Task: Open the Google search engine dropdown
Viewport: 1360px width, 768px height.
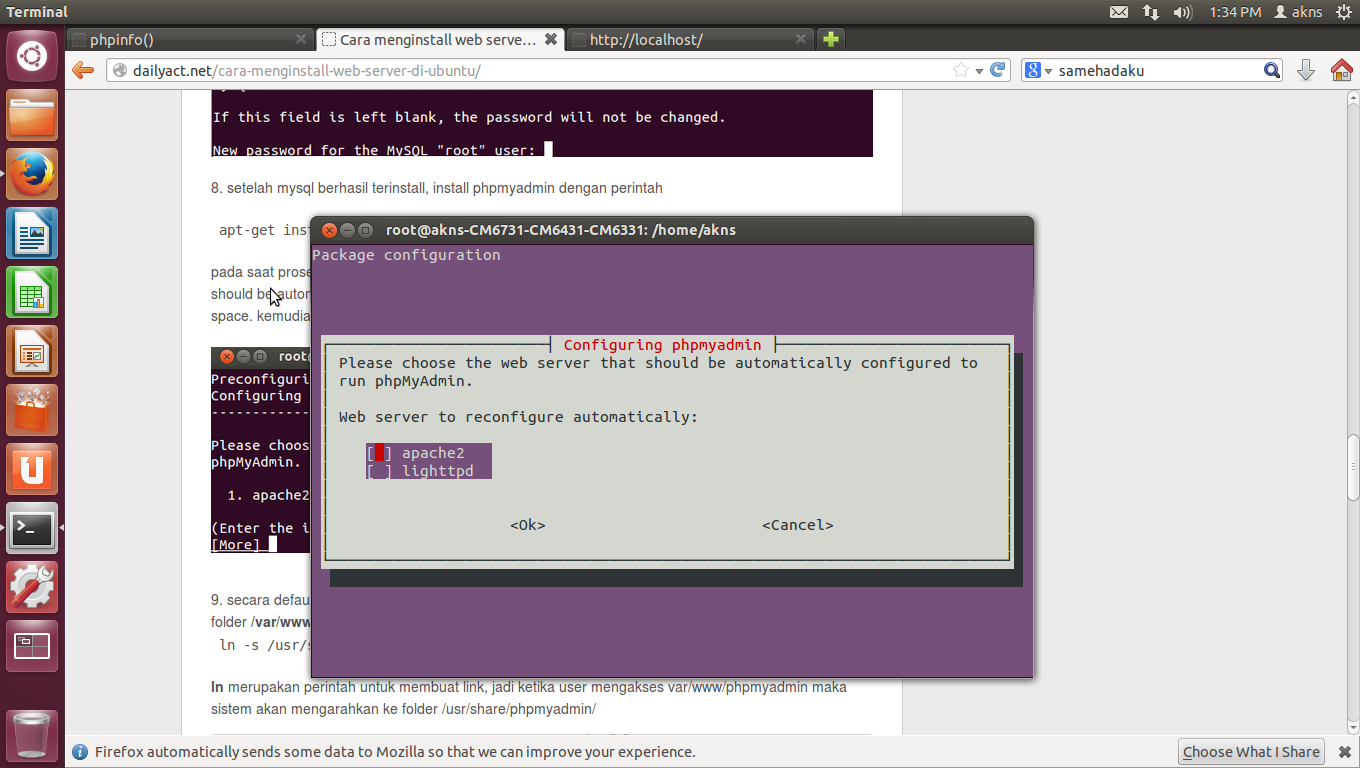Action: pyautogui.click(x=1037, y=70)
